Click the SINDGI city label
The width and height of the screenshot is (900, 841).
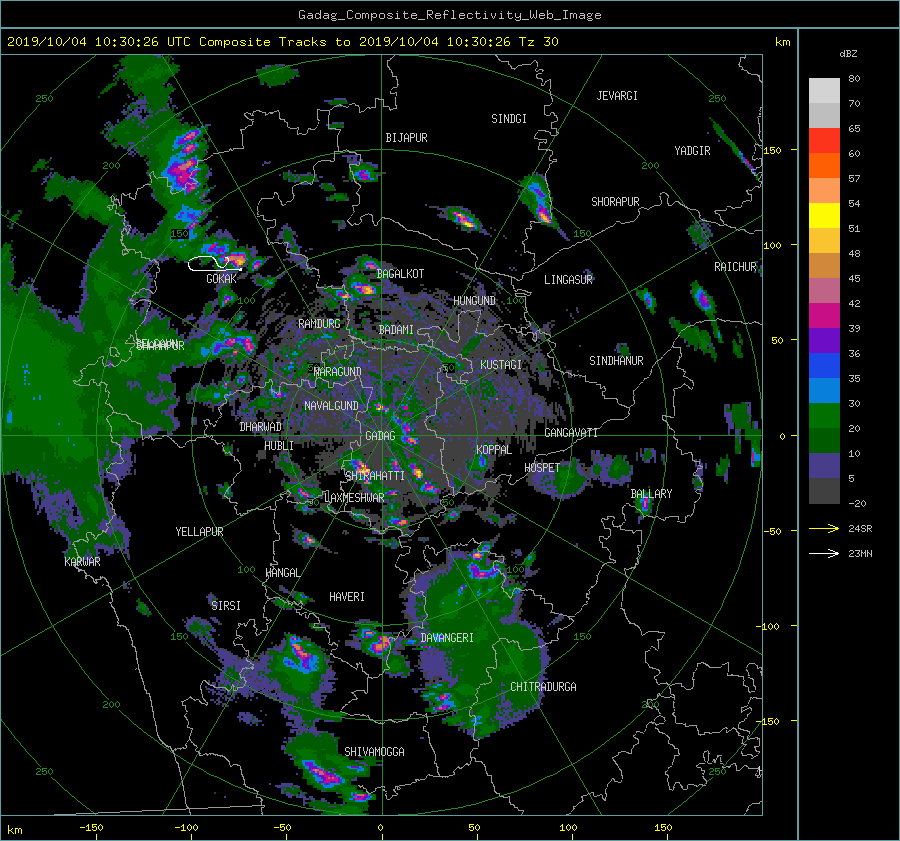(509, 119)
